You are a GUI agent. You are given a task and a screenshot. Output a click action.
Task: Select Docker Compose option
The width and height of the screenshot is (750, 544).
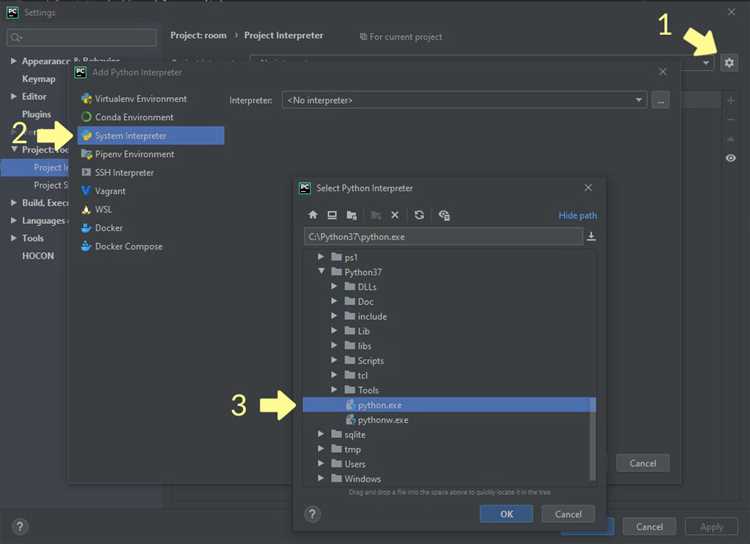coord(151,246)
